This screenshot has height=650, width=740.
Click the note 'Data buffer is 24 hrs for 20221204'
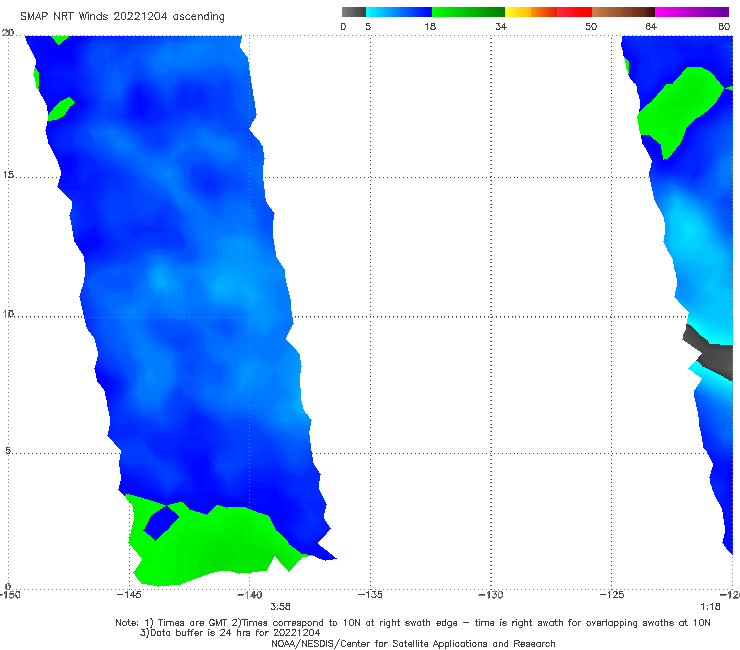[x=235, y=633]
